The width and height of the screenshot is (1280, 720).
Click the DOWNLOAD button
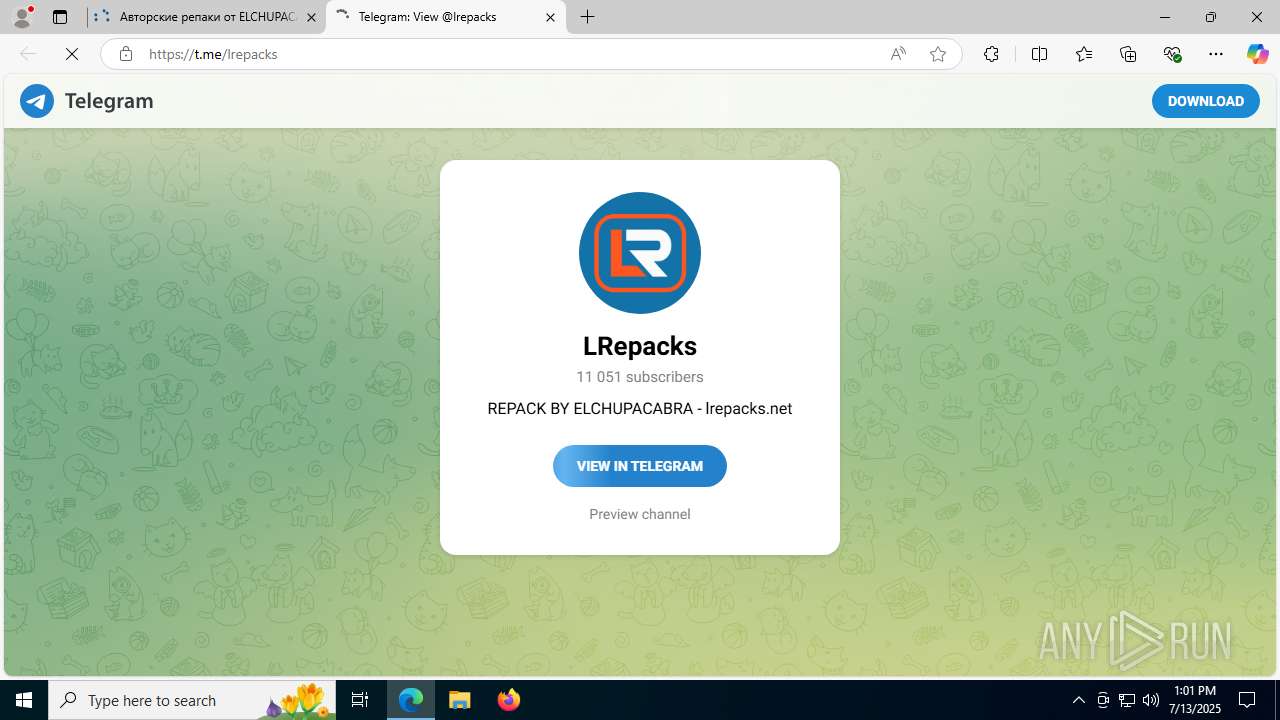pos(1206,101)
